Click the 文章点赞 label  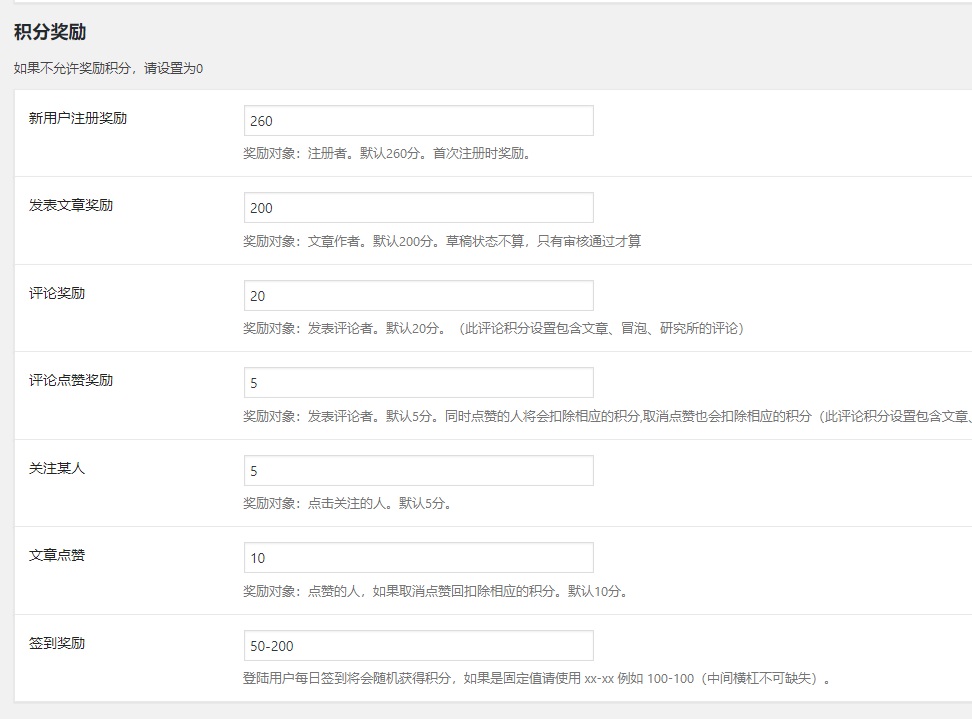click(56, 555)
